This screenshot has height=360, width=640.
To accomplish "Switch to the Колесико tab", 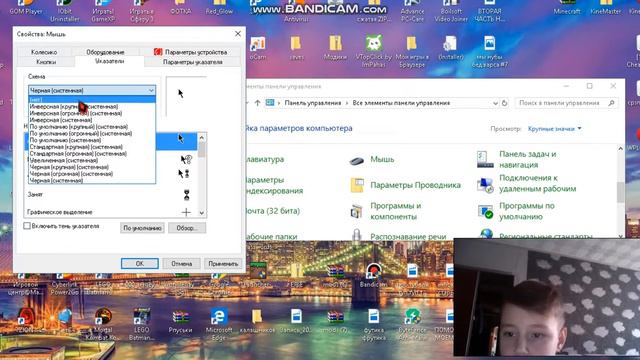I will [44, 52].
